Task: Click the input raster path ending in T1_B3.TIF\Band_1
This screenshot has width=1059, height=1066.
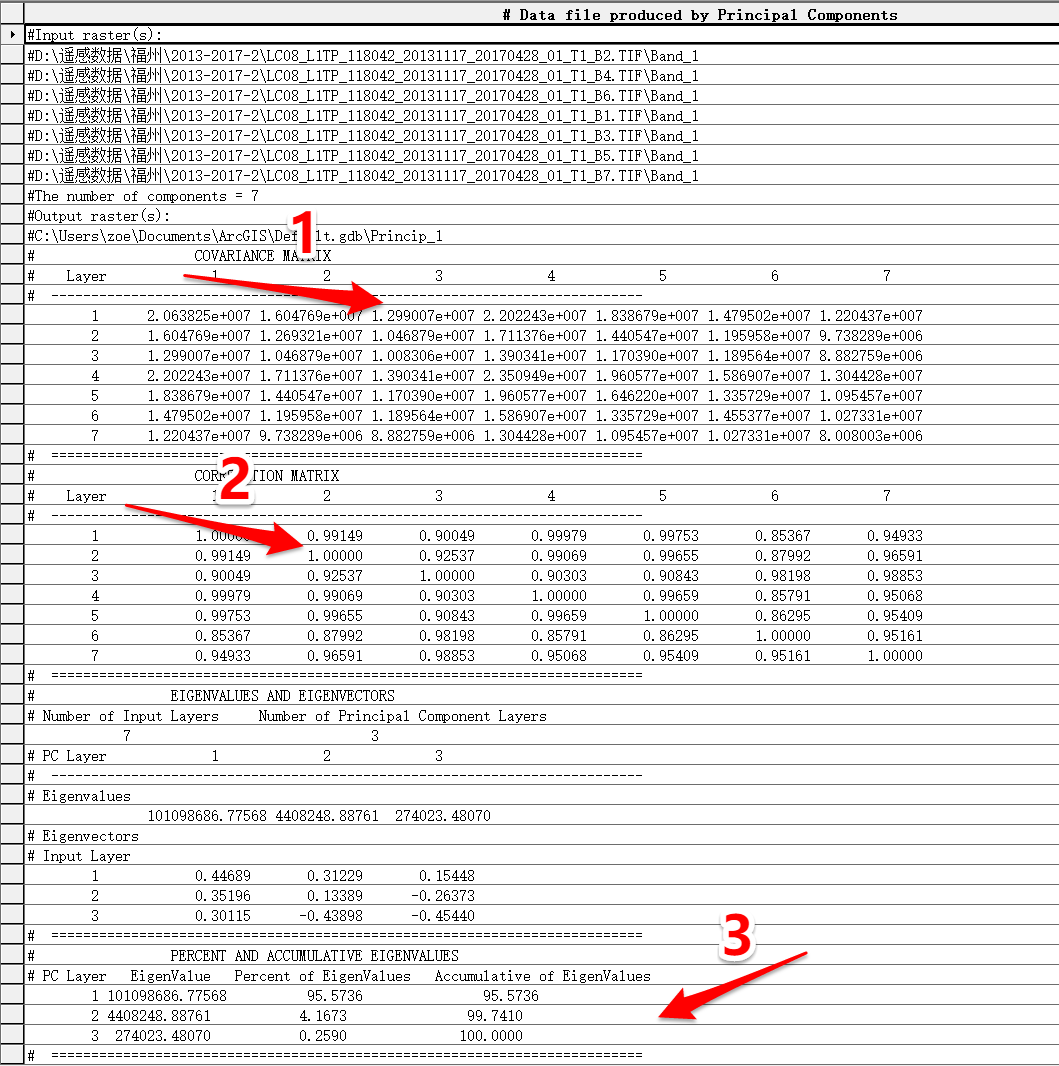Action: click(x=363, y=136)
